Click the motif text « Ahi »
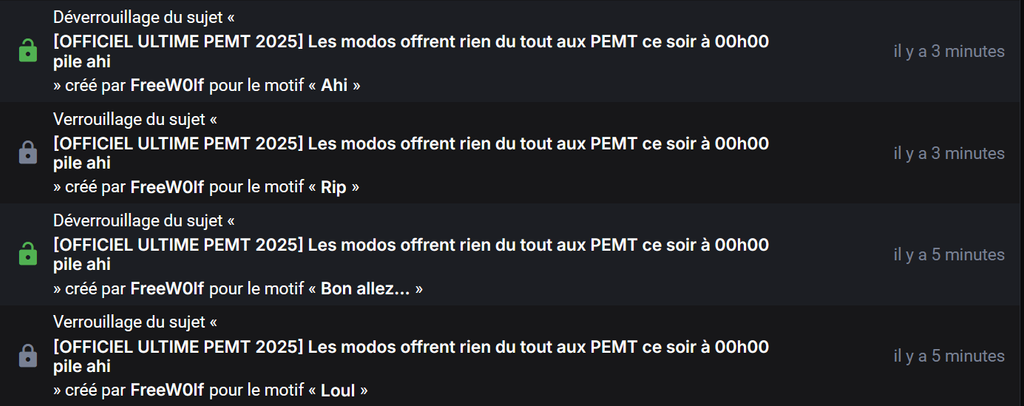The width and height of the screenshot is (1024, 406). 334,85
